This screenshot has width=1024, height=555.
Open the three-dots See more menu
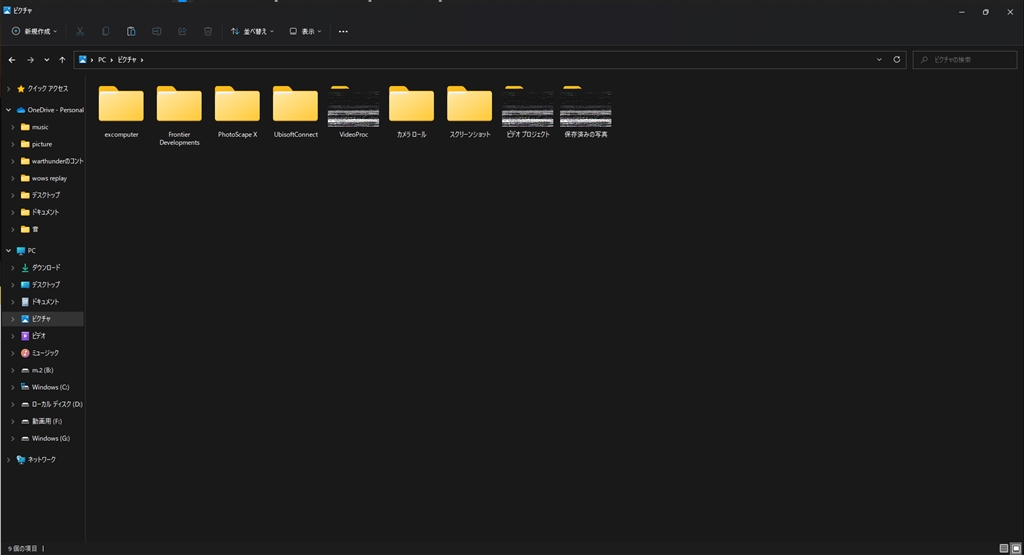pos(343,31)
